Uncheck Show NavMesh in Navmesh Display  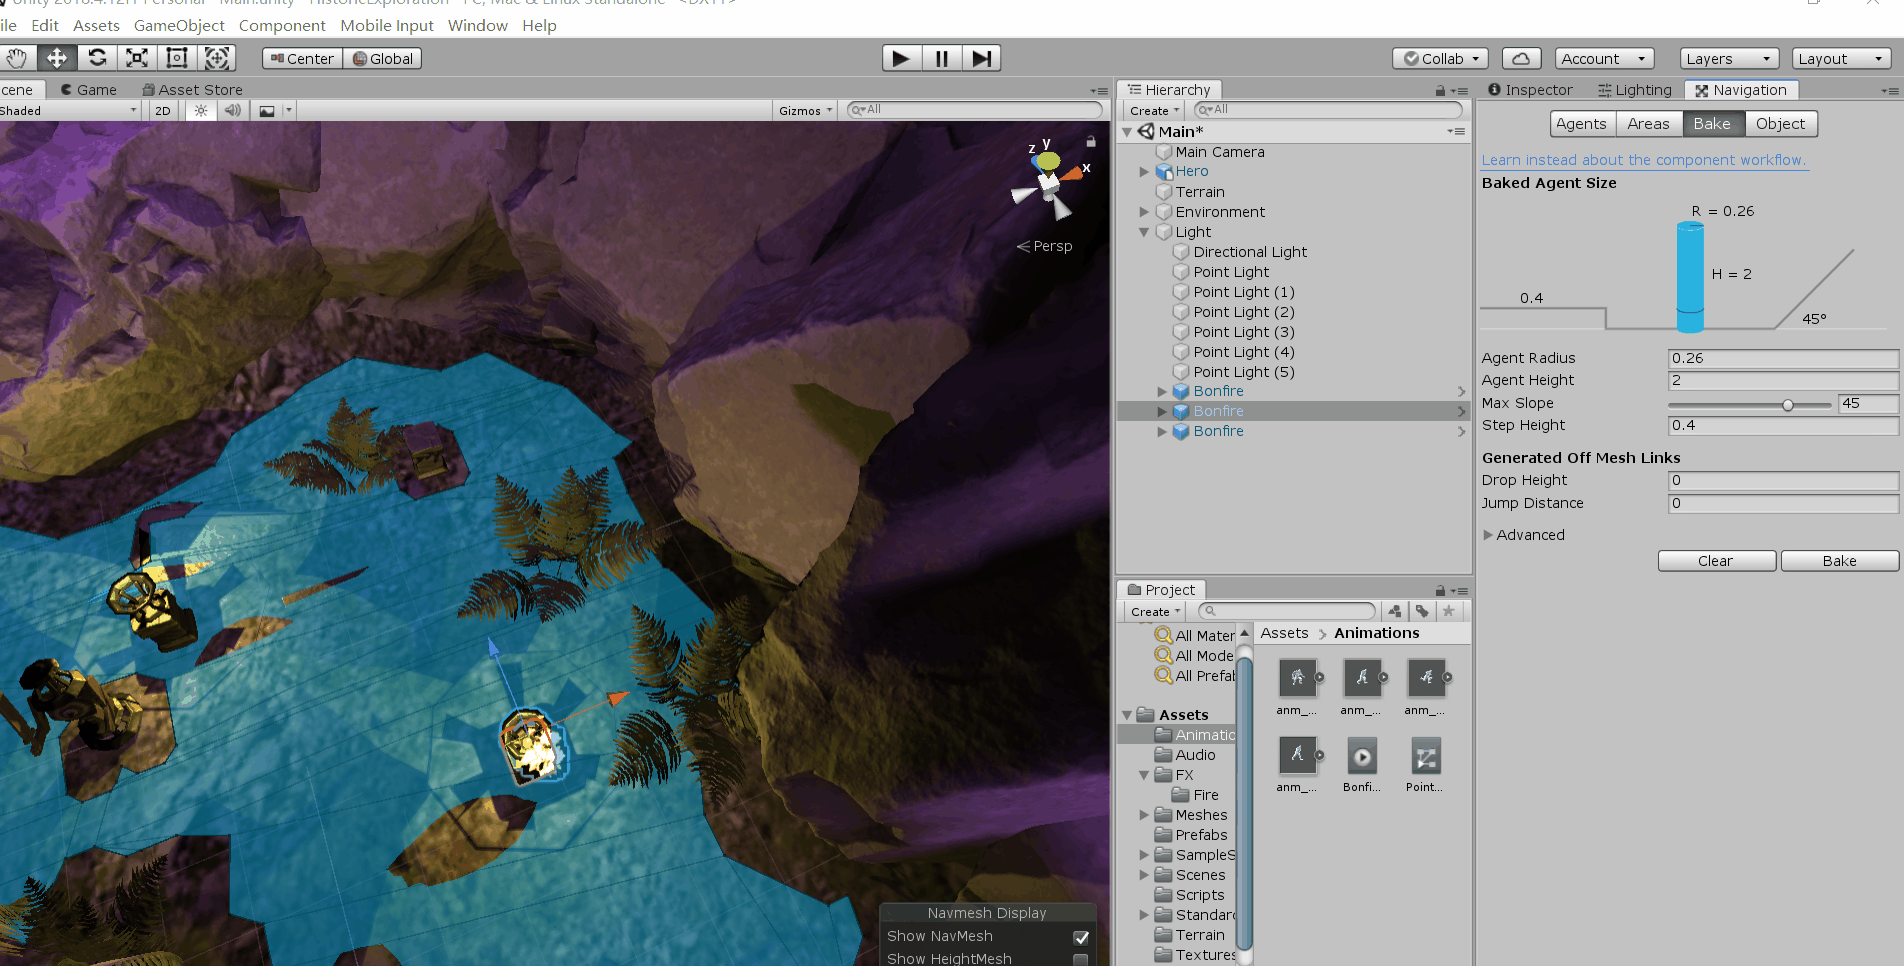tap(1080, 937)
